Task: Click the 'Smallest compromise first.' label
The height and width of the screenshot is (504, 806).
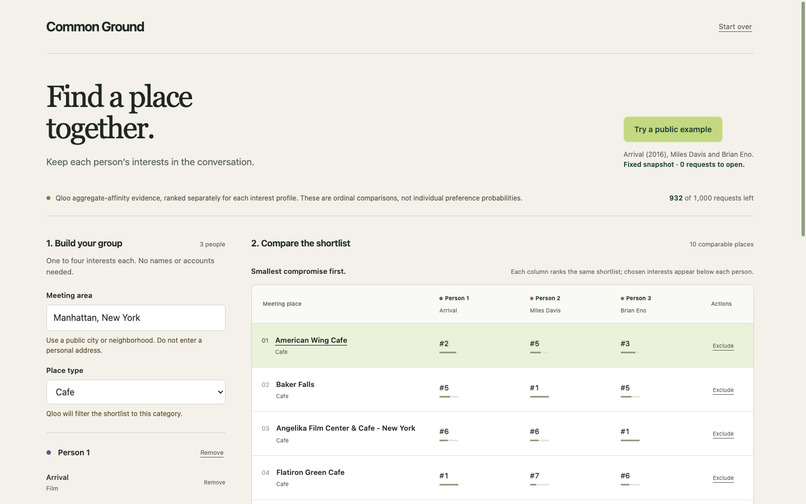Action: [298, 271]
